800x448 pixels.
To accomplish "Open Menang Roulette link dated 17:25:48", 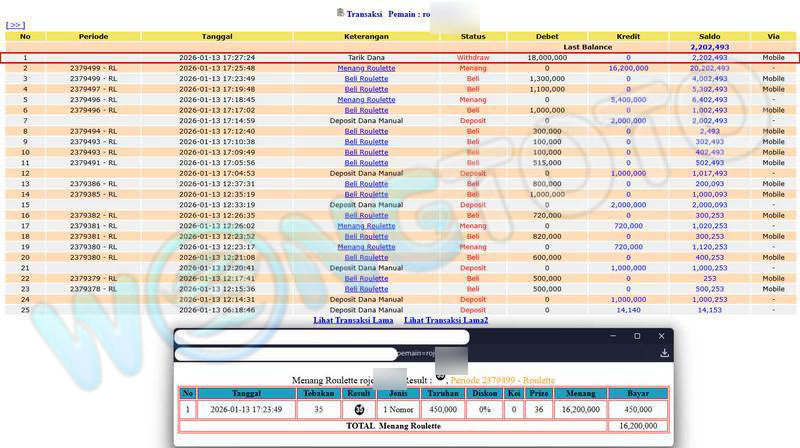I will click(366, 68).
